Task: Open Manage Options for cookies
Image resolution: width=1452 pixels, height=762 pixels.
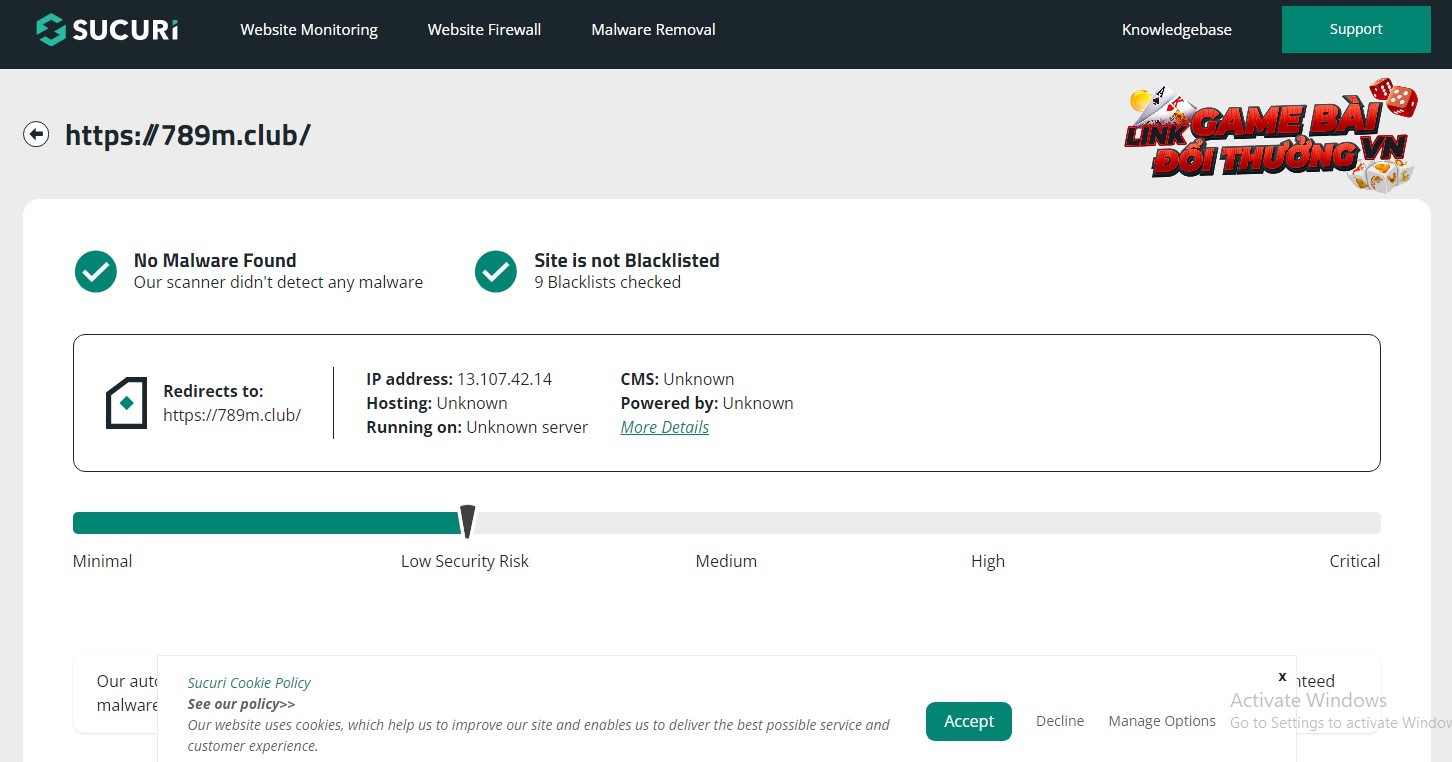Action: (x=1162, y=721)
